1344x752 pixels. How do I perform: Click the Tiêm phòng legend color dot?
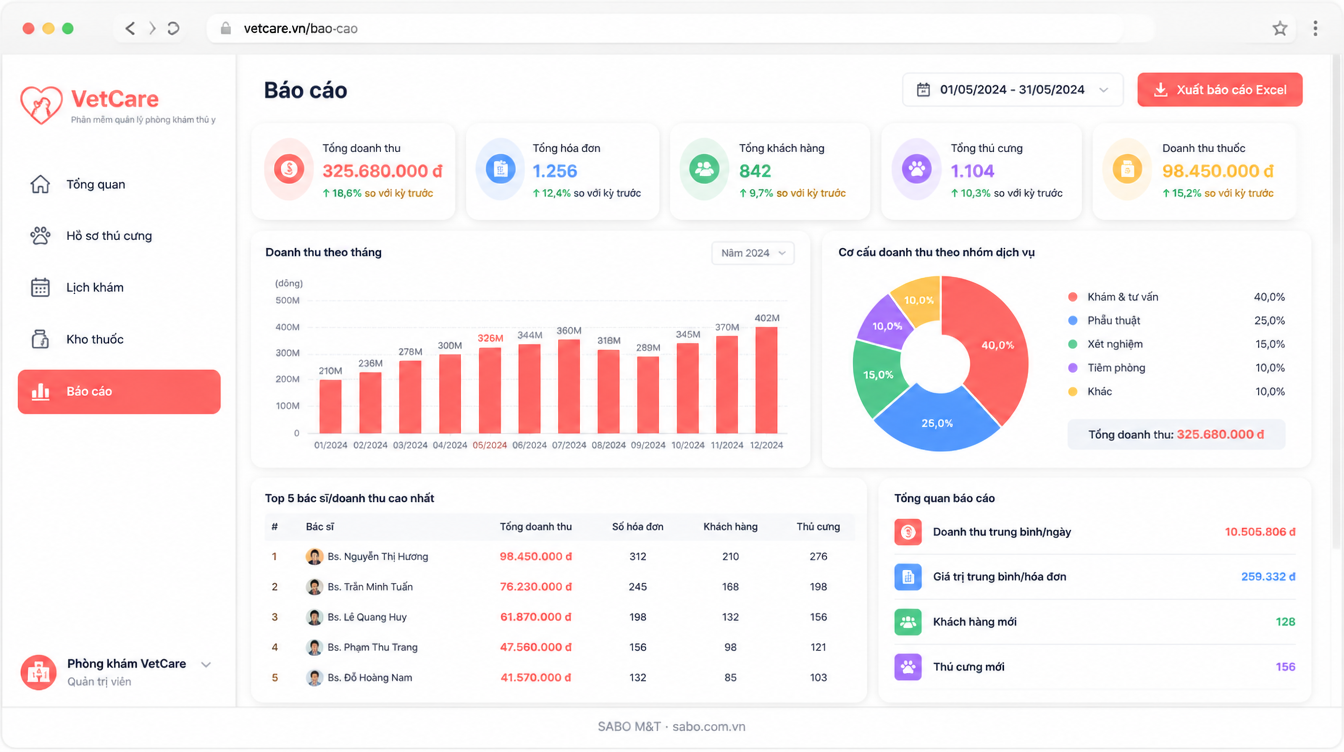[x=1073, y=368]
